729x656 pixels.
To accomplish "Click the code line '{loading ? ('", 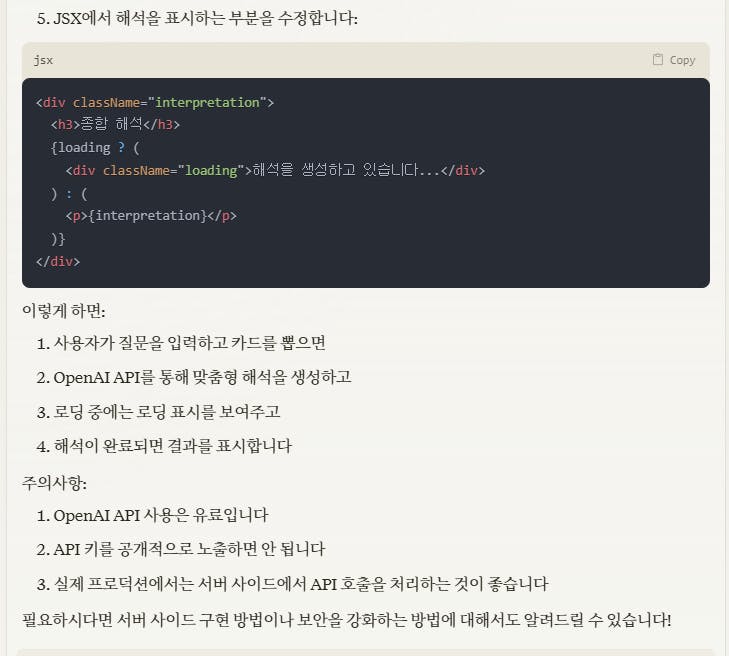I will click(x=95, y=147).
